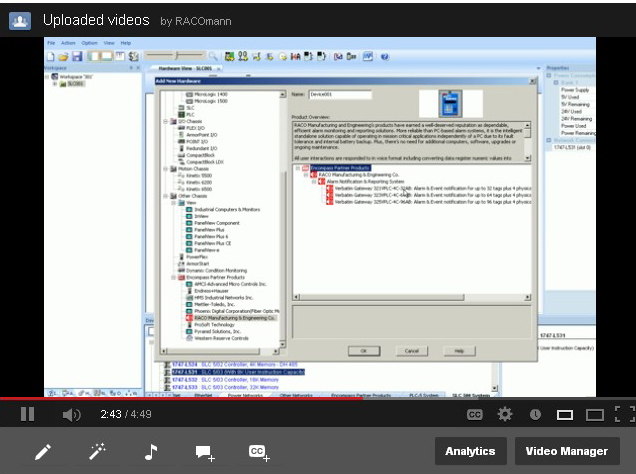This screenshot has width=636, height=474.
Task: Toggle the bottom pane layout button
Action: coord(107,56)
